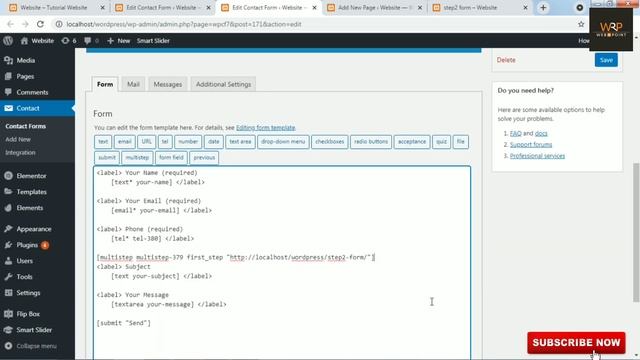Insert a file tag
The width and height of the screenshot is (640, 360).
(460, 142)
